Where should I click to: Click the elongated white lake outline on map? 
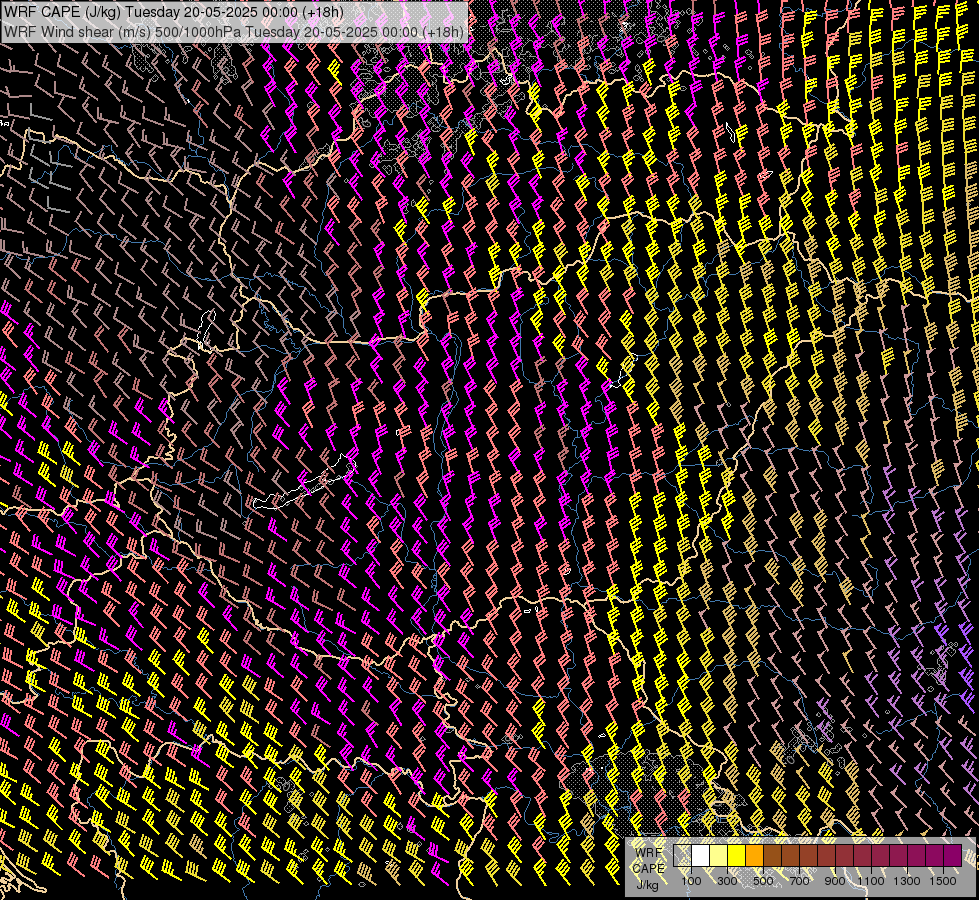tap(304, 483)
